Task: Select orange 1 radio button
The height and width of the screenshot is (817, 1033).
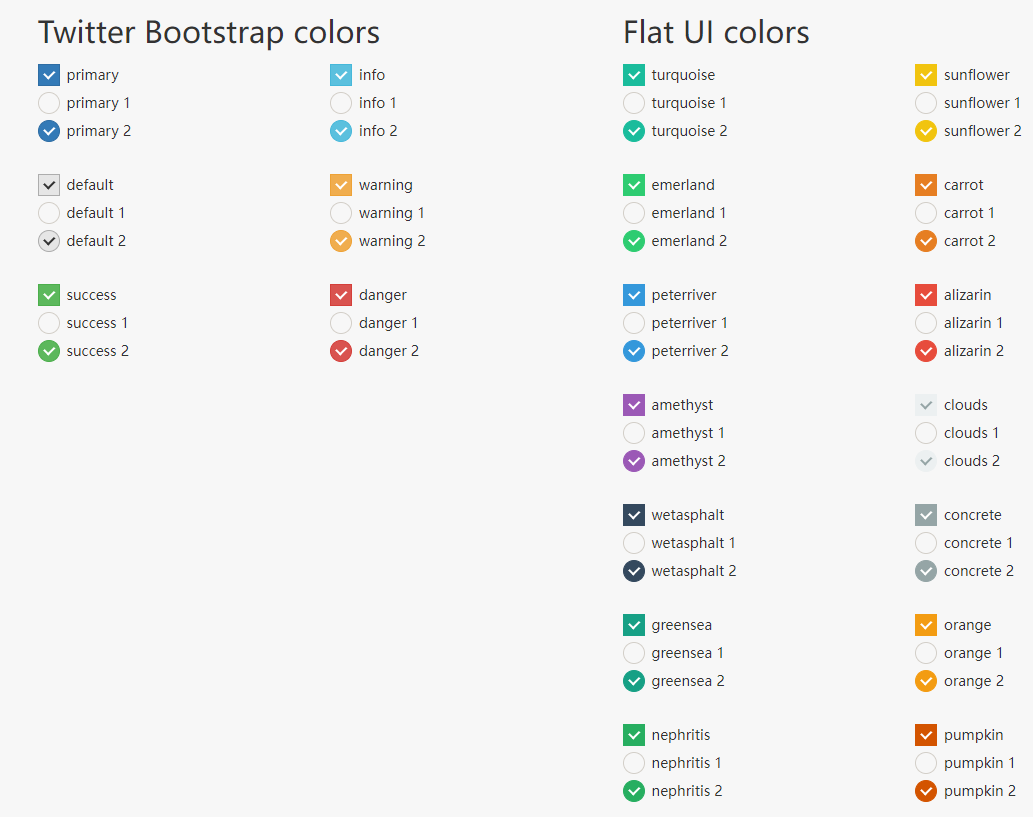Action: point(926,653)
